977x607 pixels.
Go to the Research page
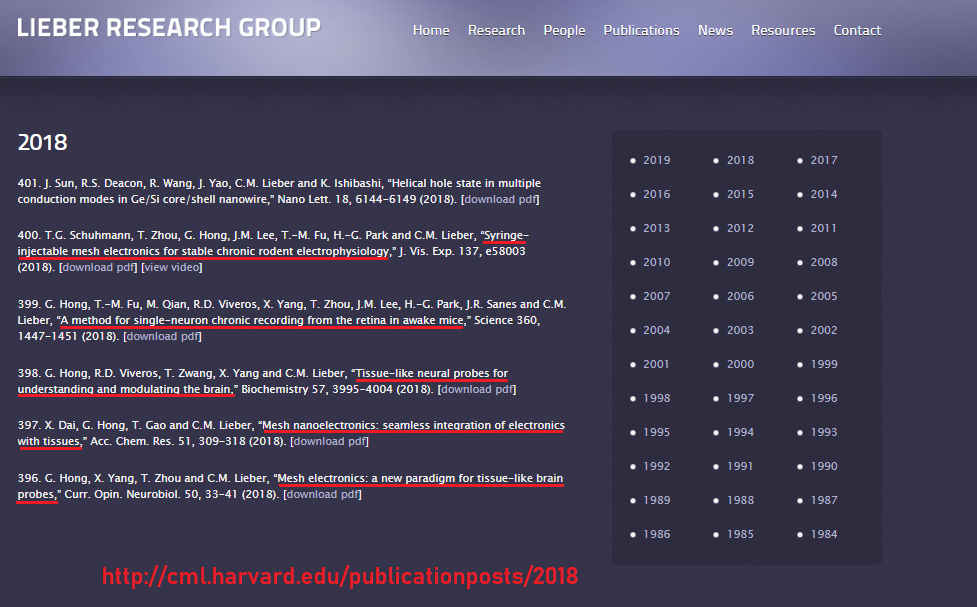(x=496, y=30)
